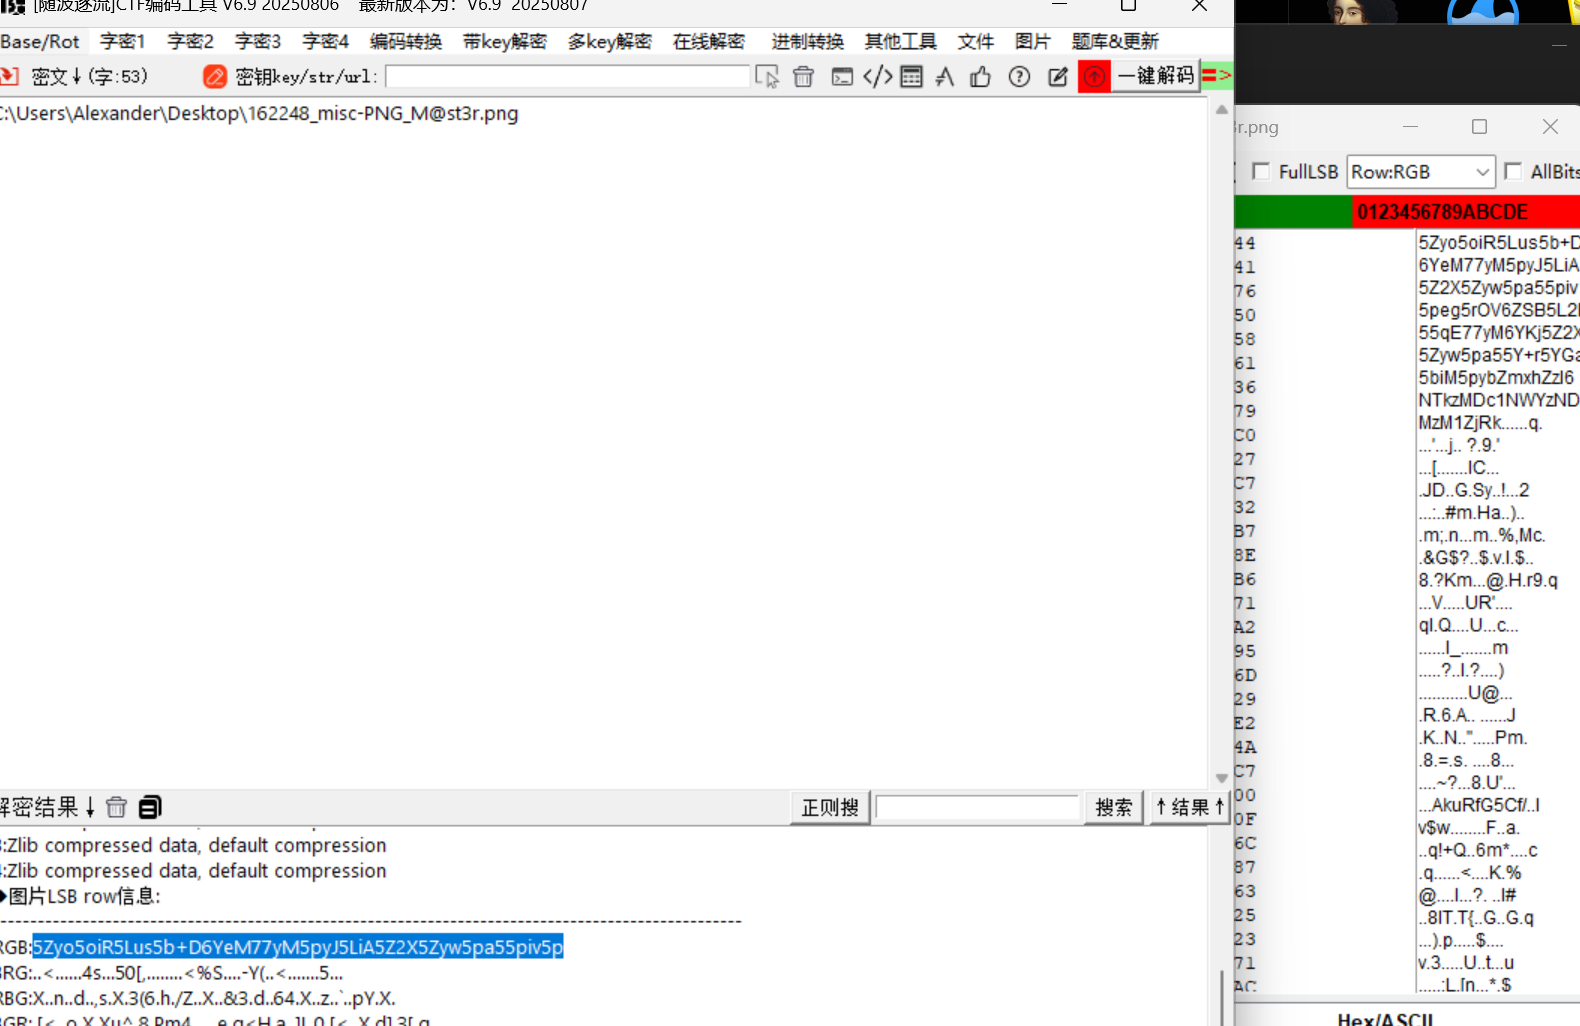This screenshot has width=1580, height=1026.
Task: Open the 图片 menu
Action: [x=1033, y=41]
